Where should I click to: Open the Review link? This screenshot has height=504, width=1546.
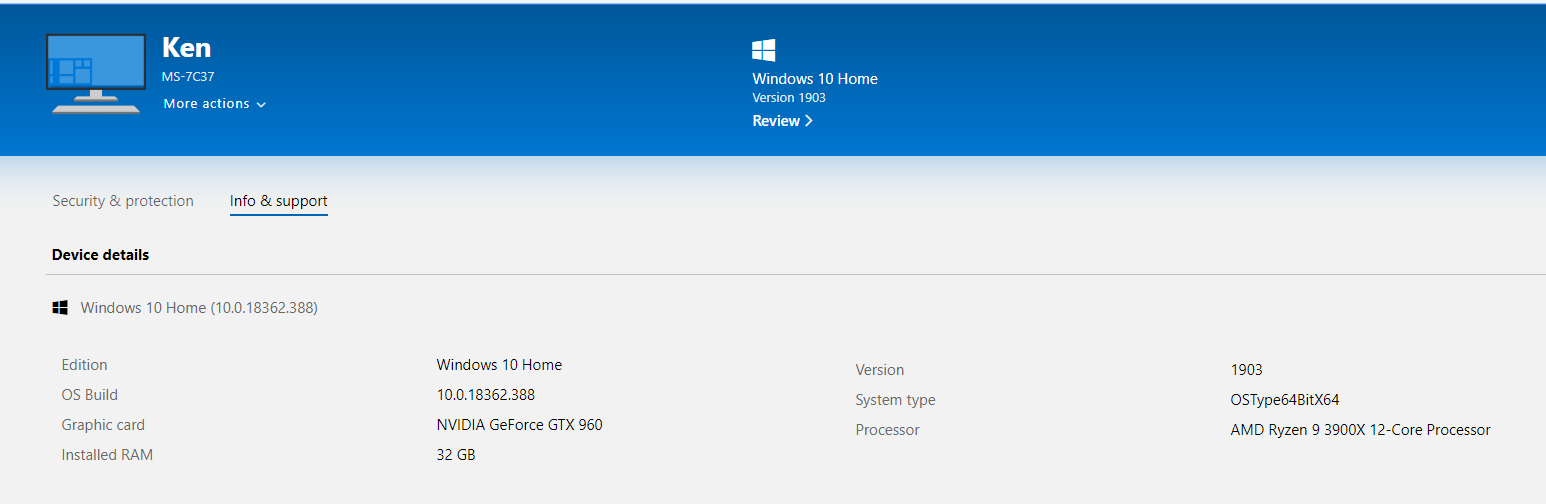(x=782, y=121)
